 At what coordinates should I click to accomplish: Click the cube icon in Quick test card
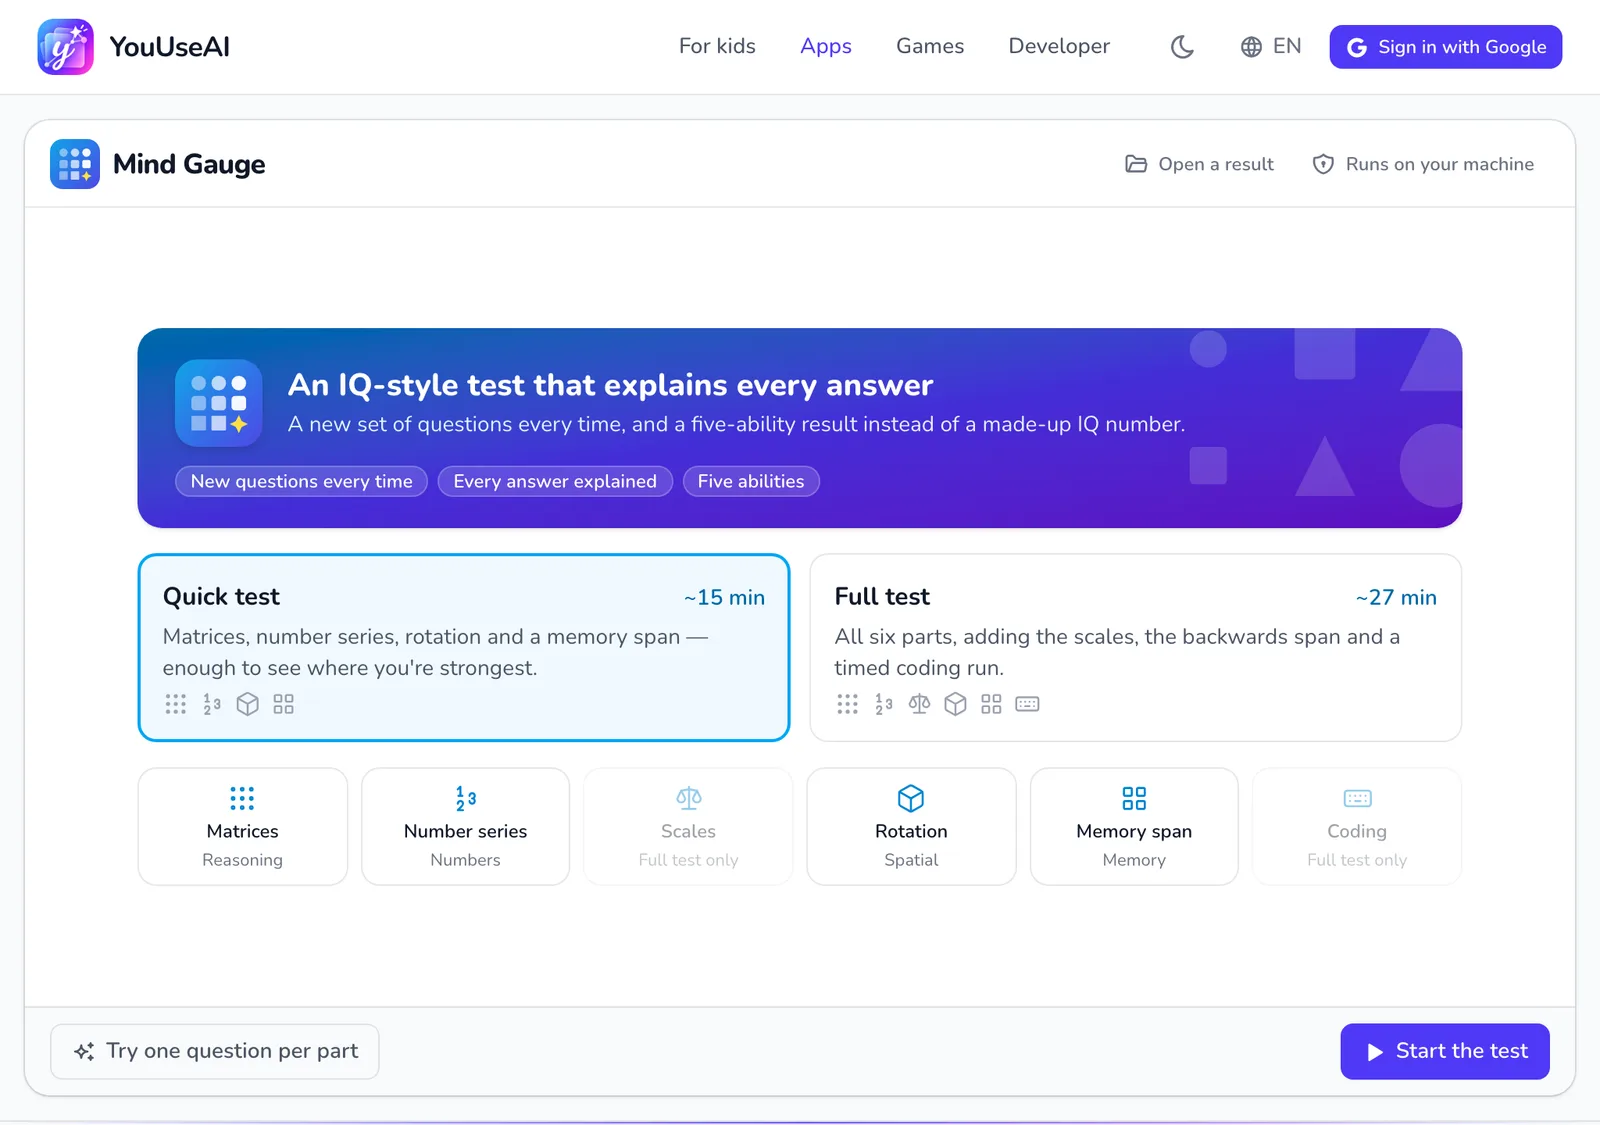[x=248, y=704]
